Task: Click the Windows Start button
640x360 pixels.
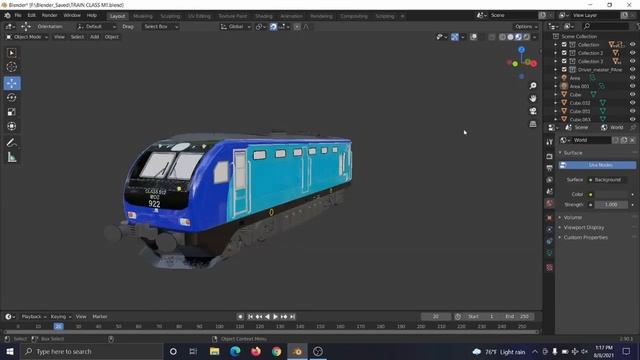Action: pos(10,351)
